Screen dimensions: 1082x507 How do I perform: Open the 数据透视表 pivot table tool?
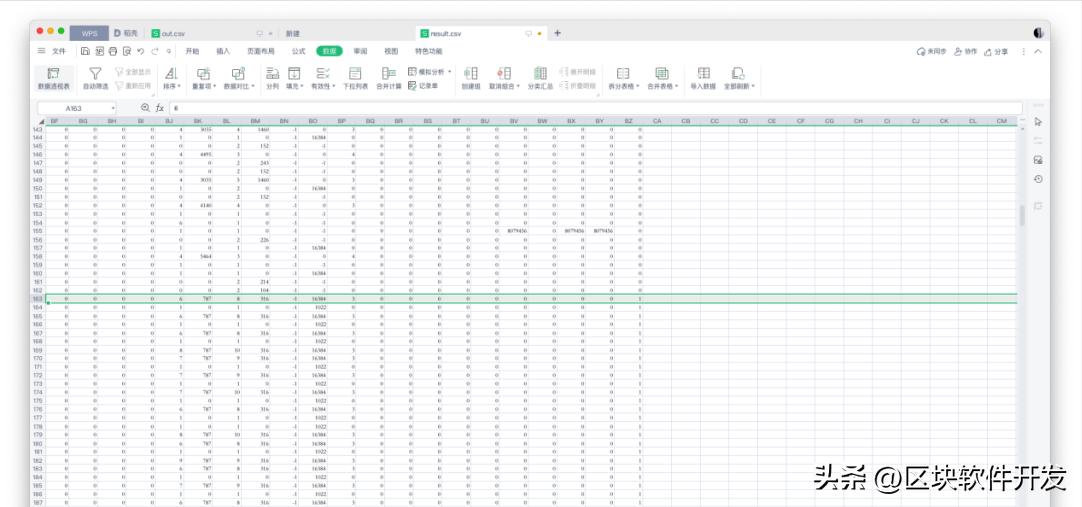click(53, 78)
